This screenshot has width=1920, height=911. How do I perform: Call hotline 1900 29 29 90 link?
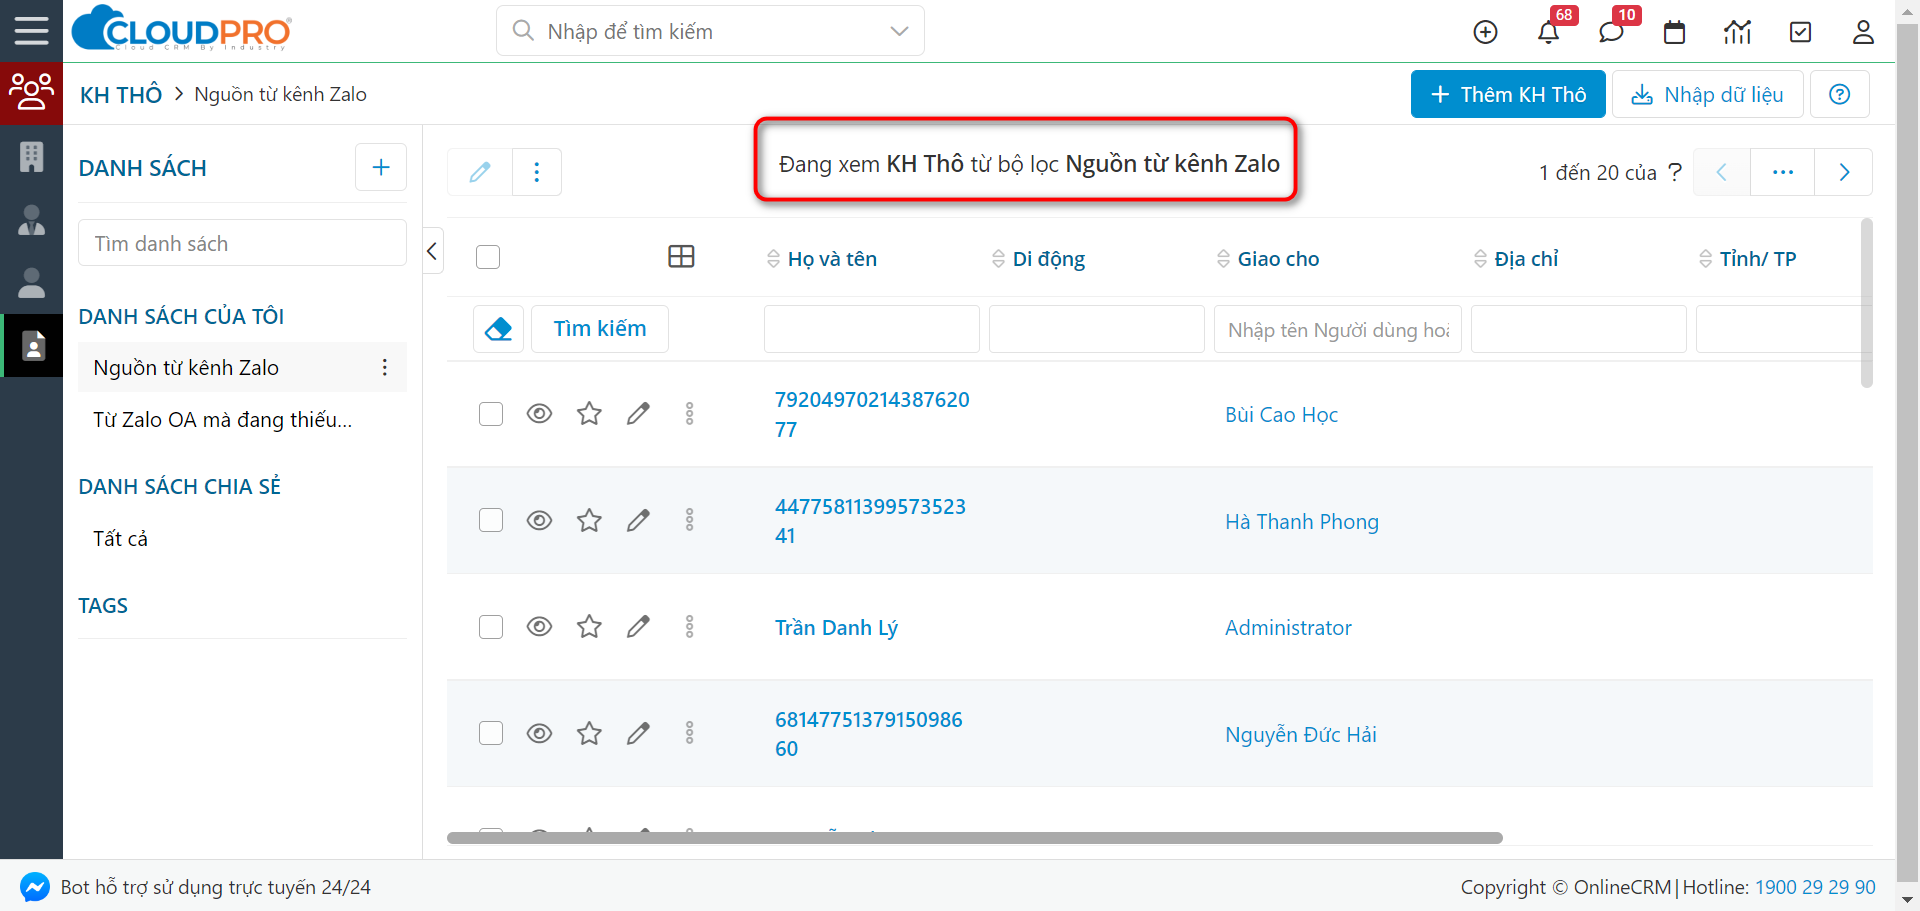1815,887
